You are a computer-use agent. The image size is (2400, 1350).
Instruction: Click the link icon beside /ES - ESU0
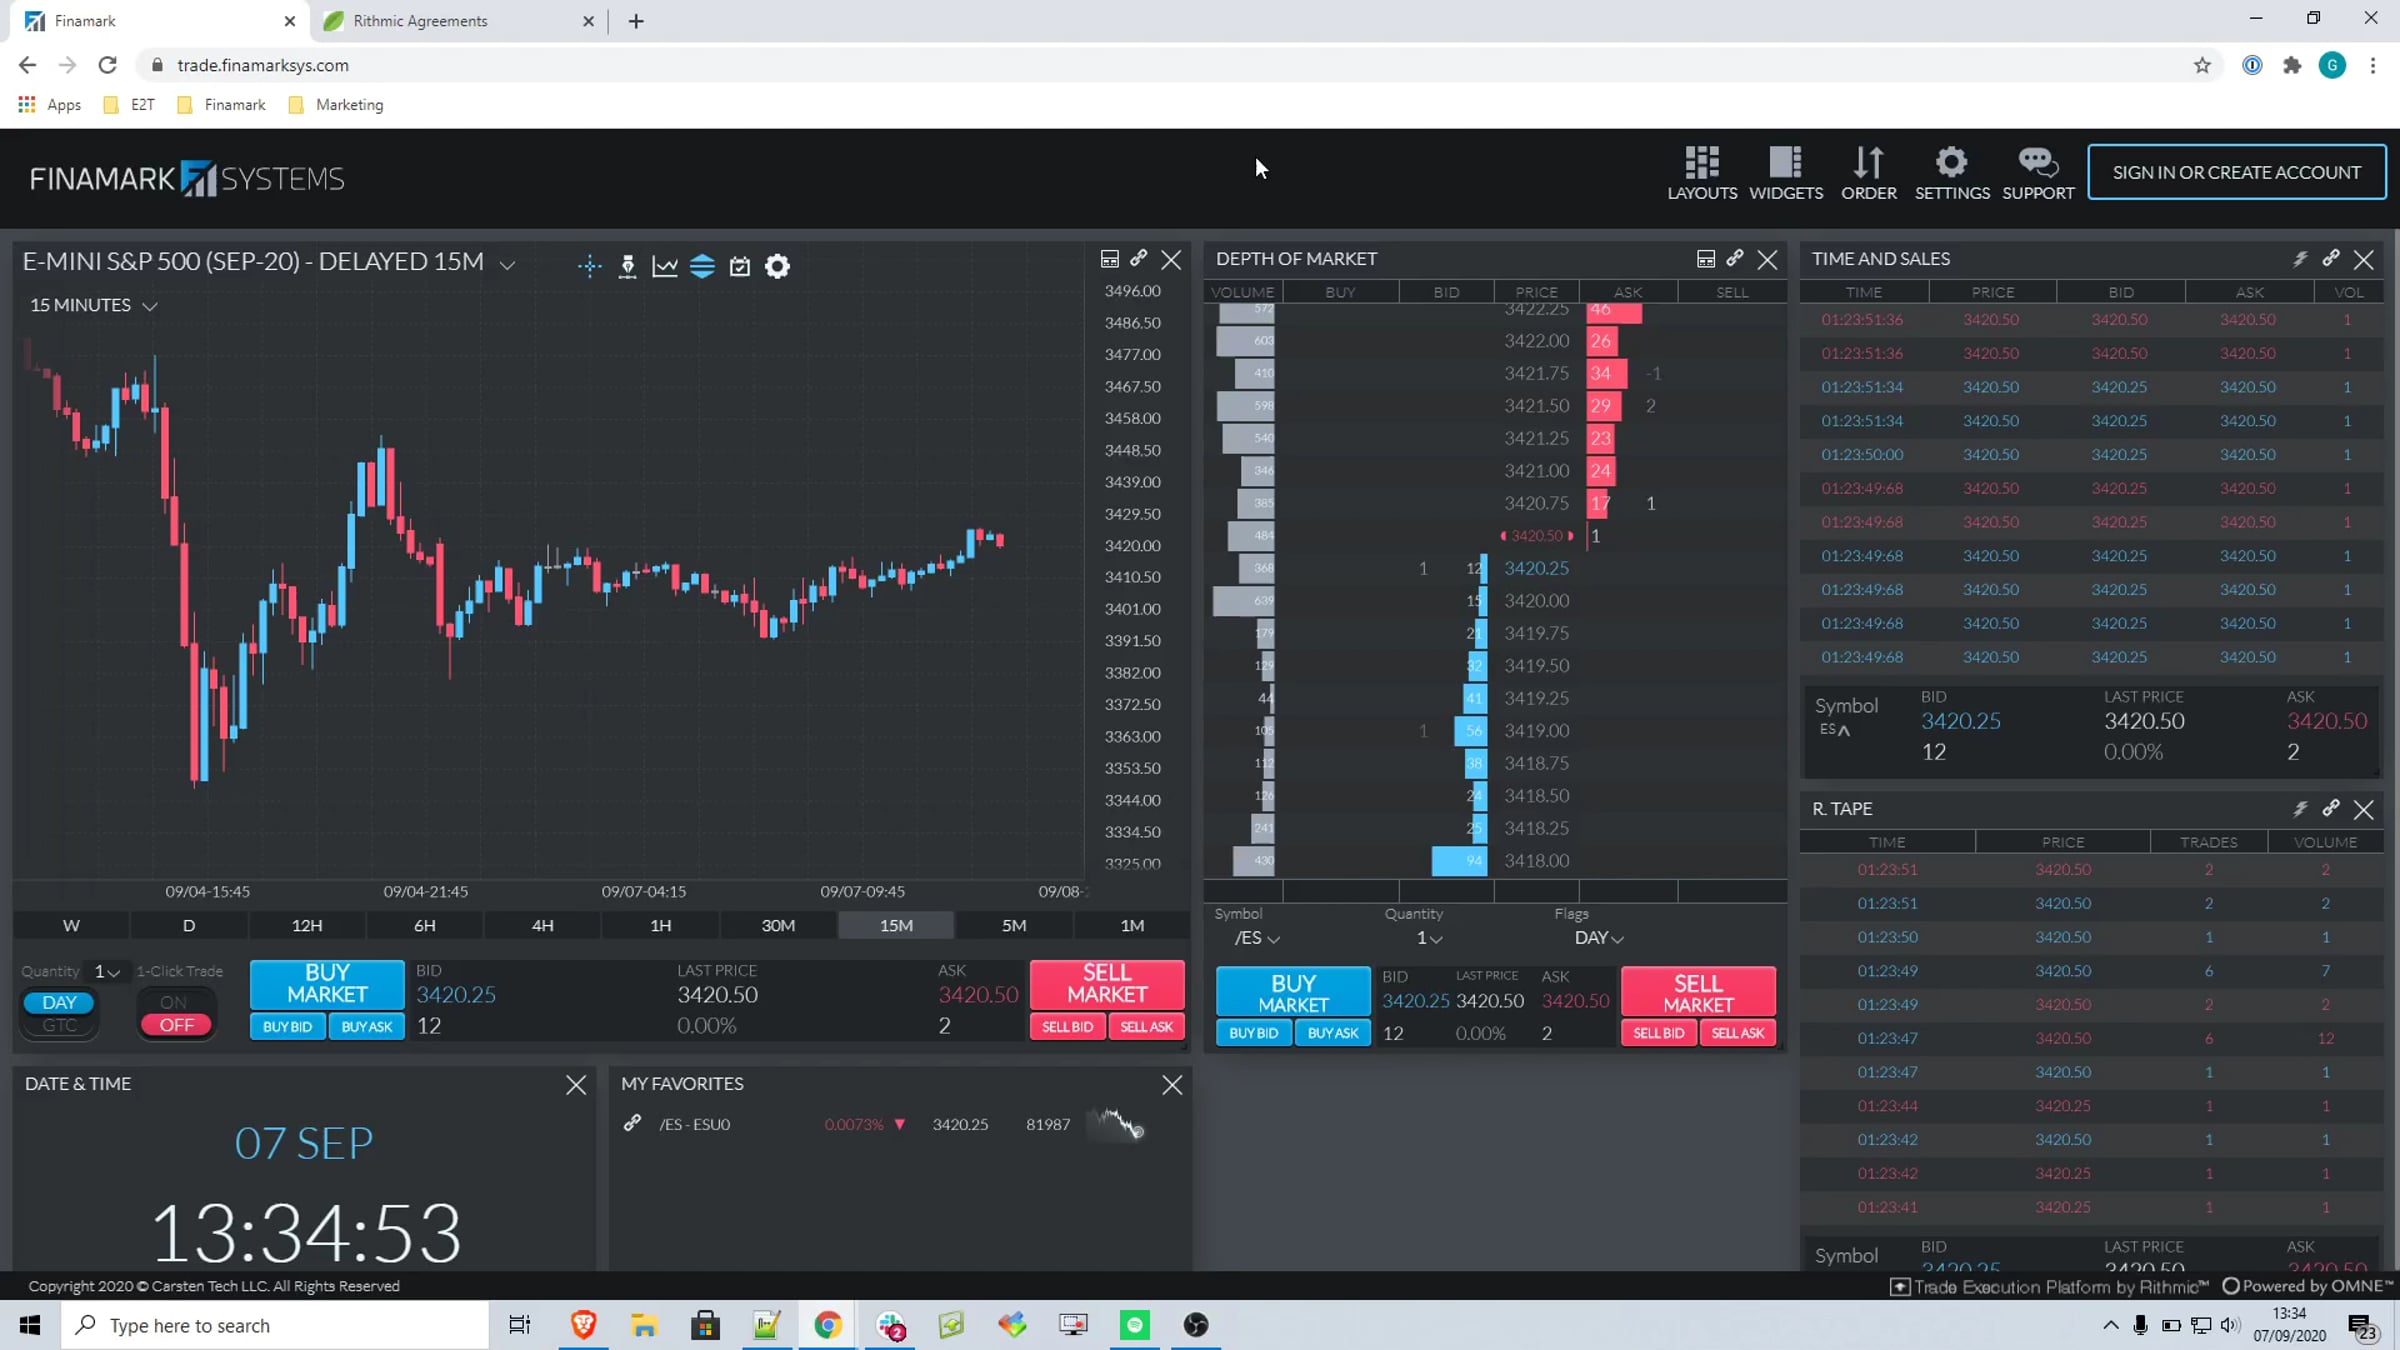coord(632,1123)
